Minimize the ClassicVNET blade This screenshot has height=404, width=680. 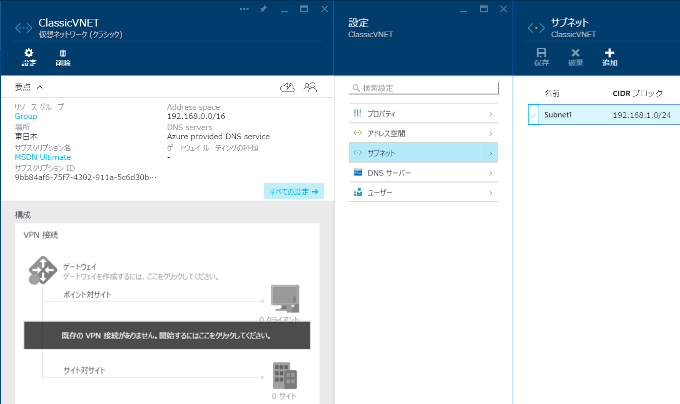tap(284, 10)
